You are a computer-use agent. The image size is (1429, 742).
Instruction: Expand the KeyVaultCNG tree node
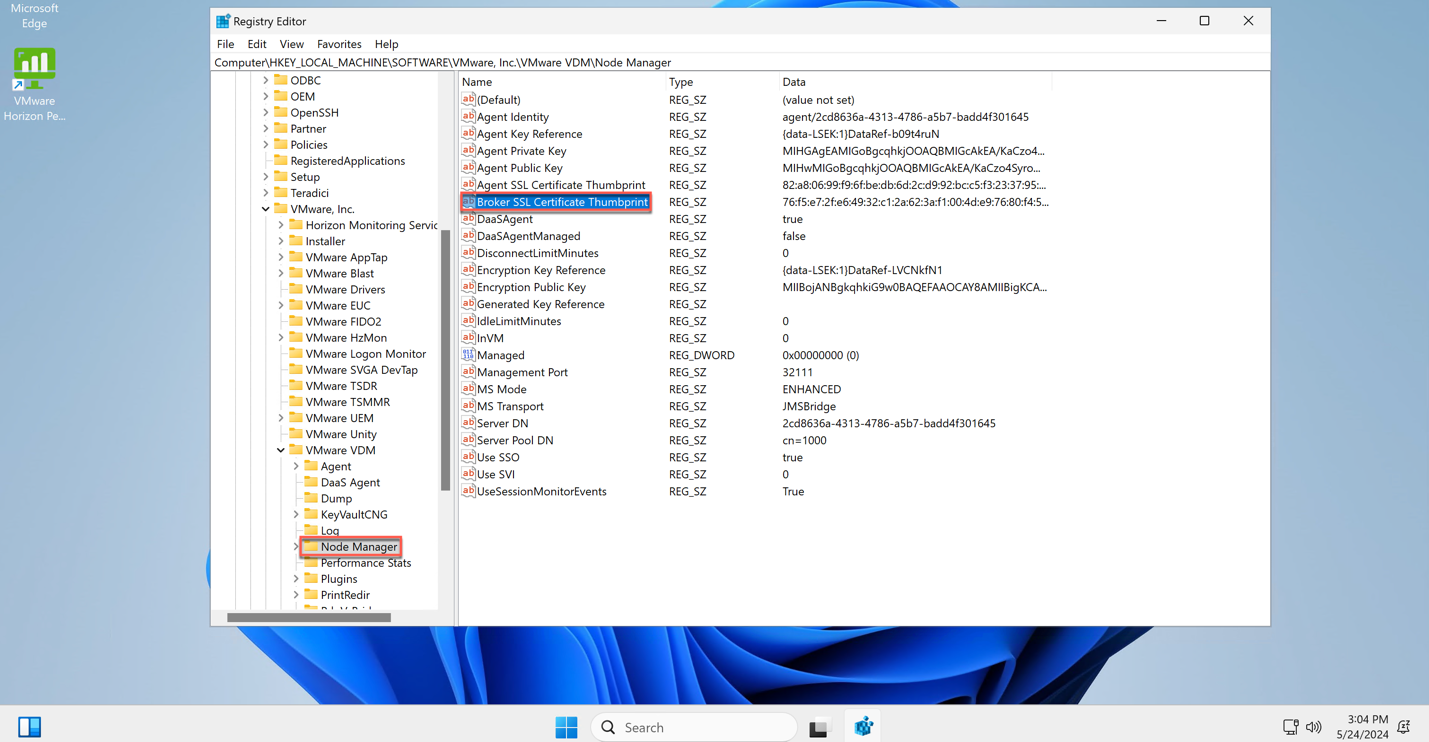click(x=296, y=514)
